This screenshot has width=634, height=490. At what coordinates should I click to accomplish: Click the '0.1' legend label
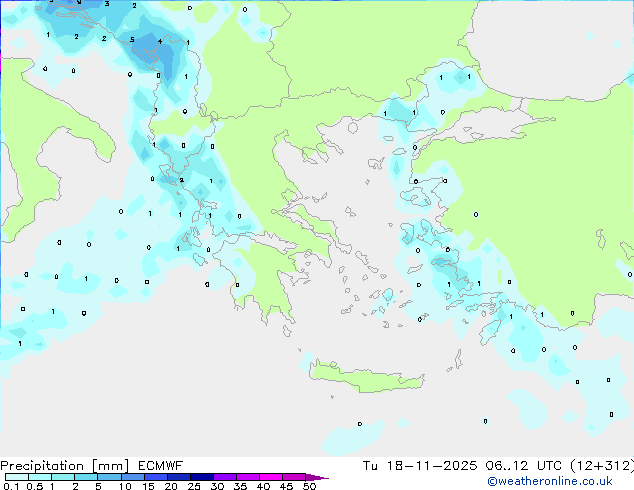click(x=11, y=486)
